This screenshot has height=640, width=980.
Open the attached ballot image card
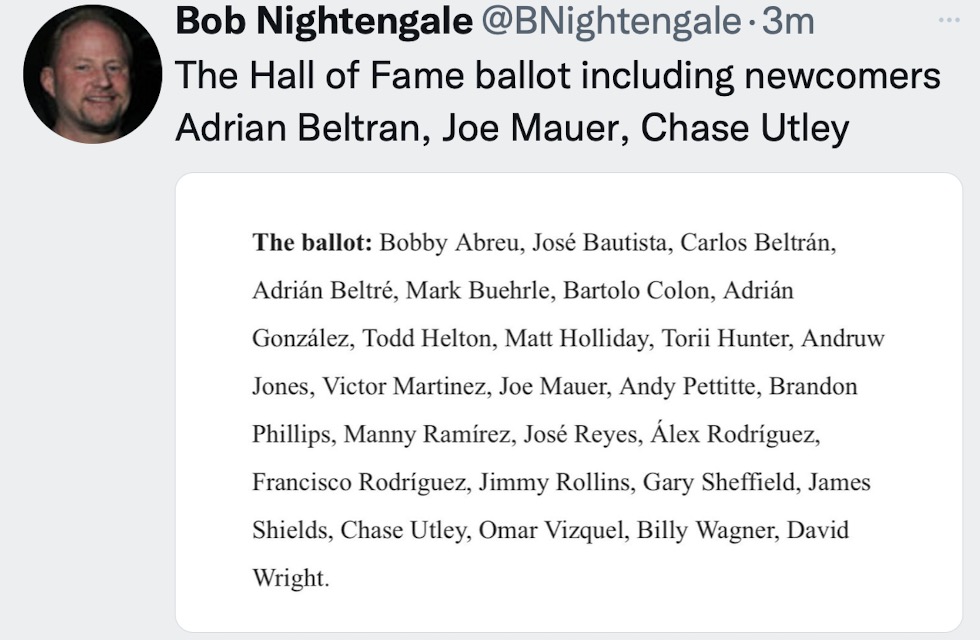568,402
